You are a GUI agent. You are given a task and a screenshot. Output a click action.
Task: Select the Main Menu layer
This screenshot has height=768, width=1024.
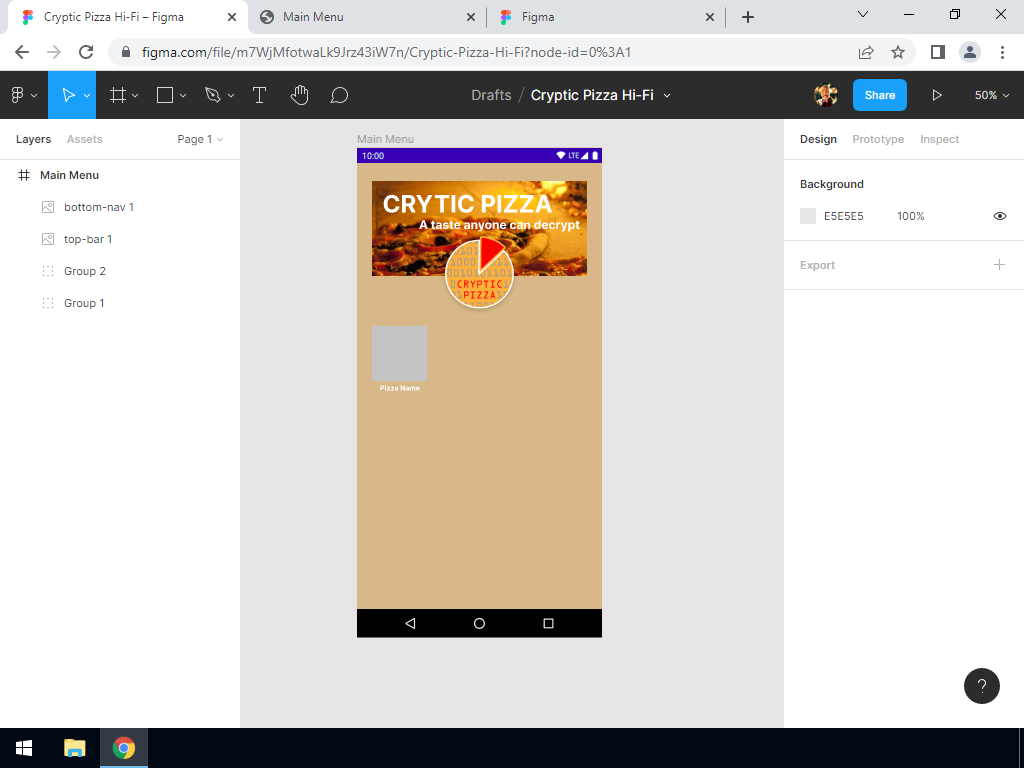pyautogui.click(x=120, y=175)
